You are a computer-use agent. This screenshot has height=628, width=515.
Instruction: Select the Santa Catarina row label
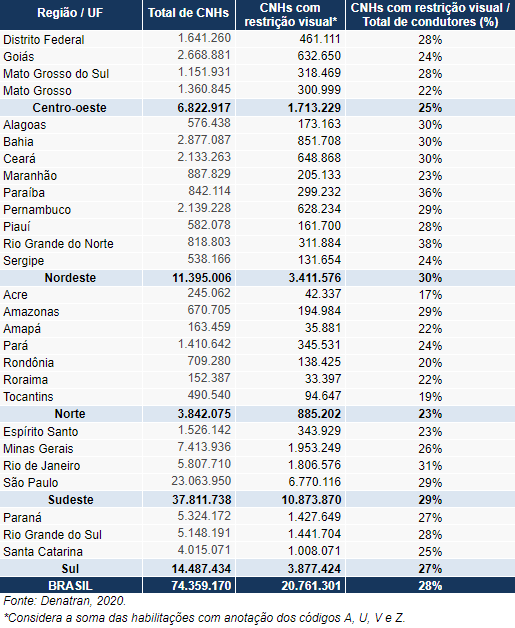point(43,552)
